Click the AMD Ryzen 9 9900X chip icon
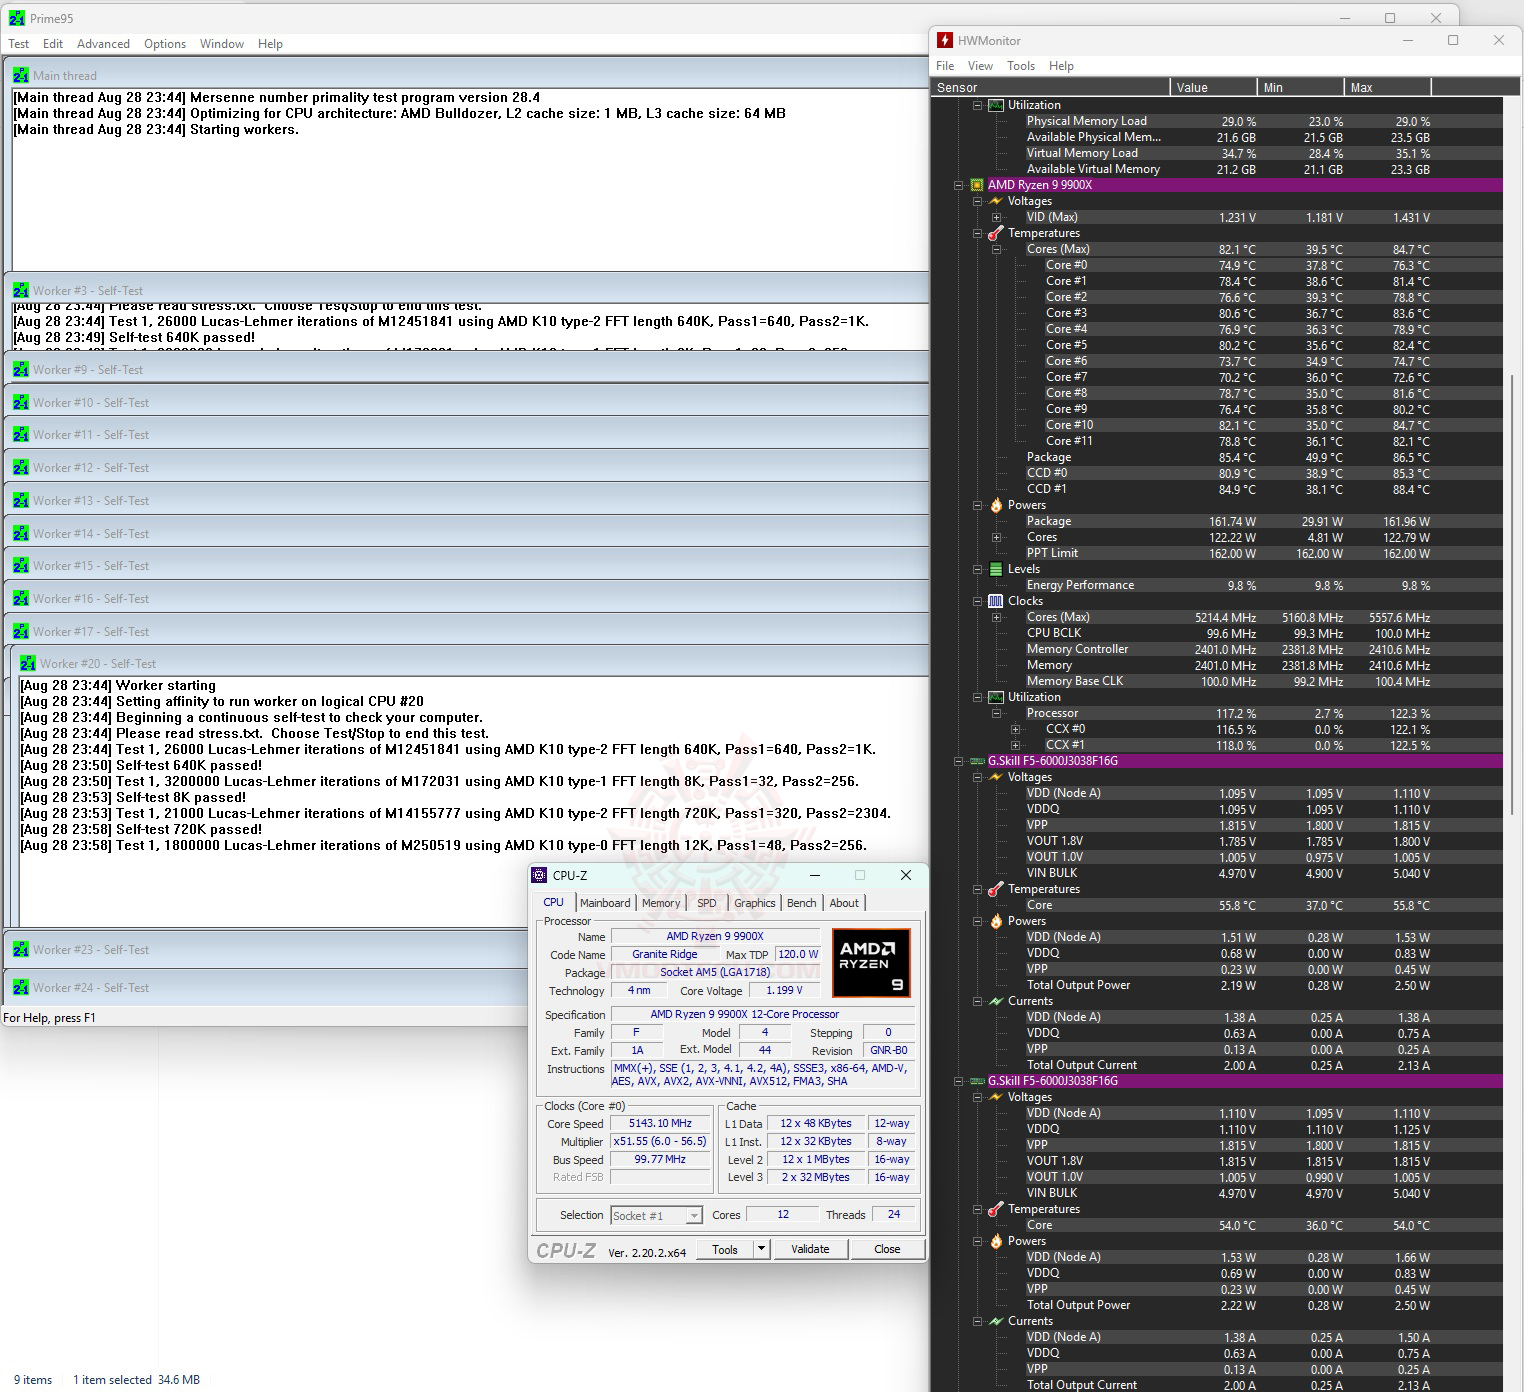 click(977, 185)
